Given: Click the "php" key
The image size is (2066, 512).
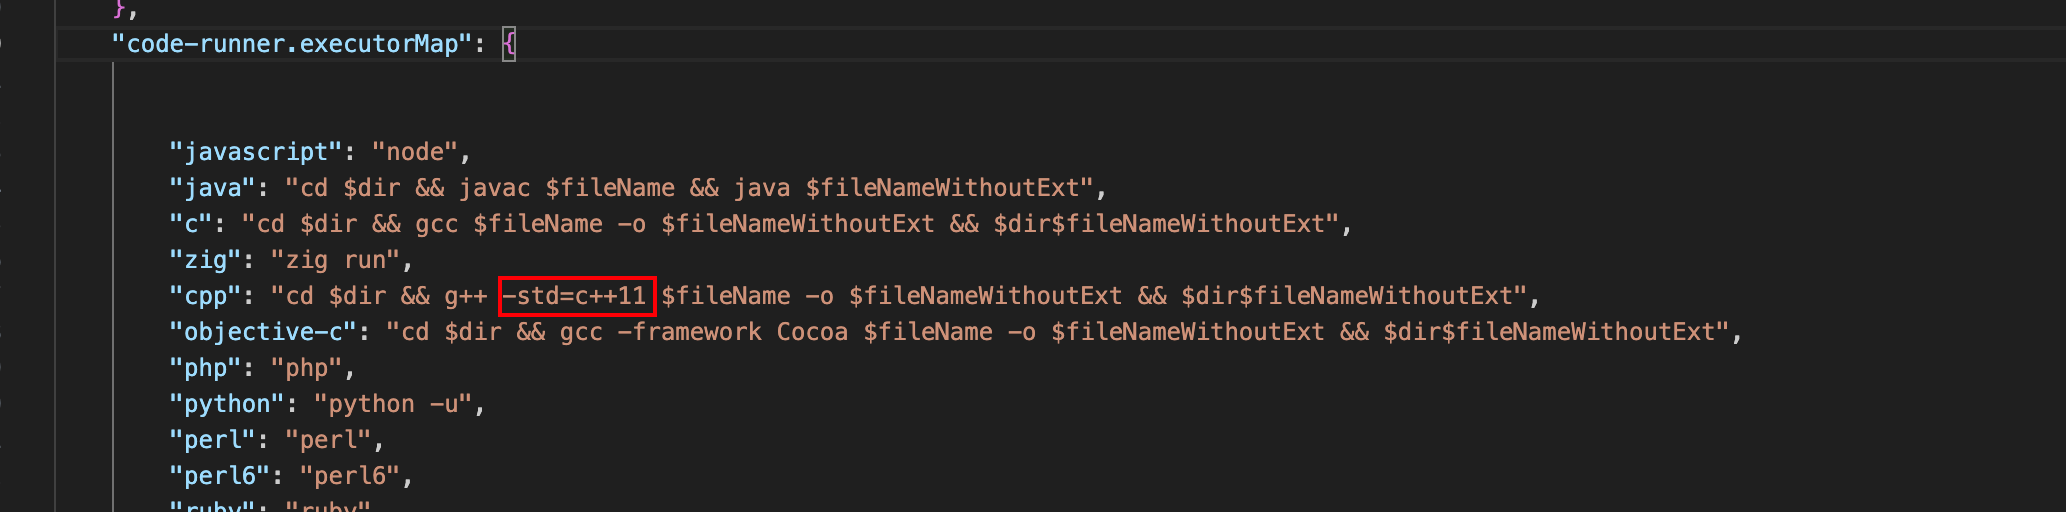Looking at the screenshot, I should (205, 368).
